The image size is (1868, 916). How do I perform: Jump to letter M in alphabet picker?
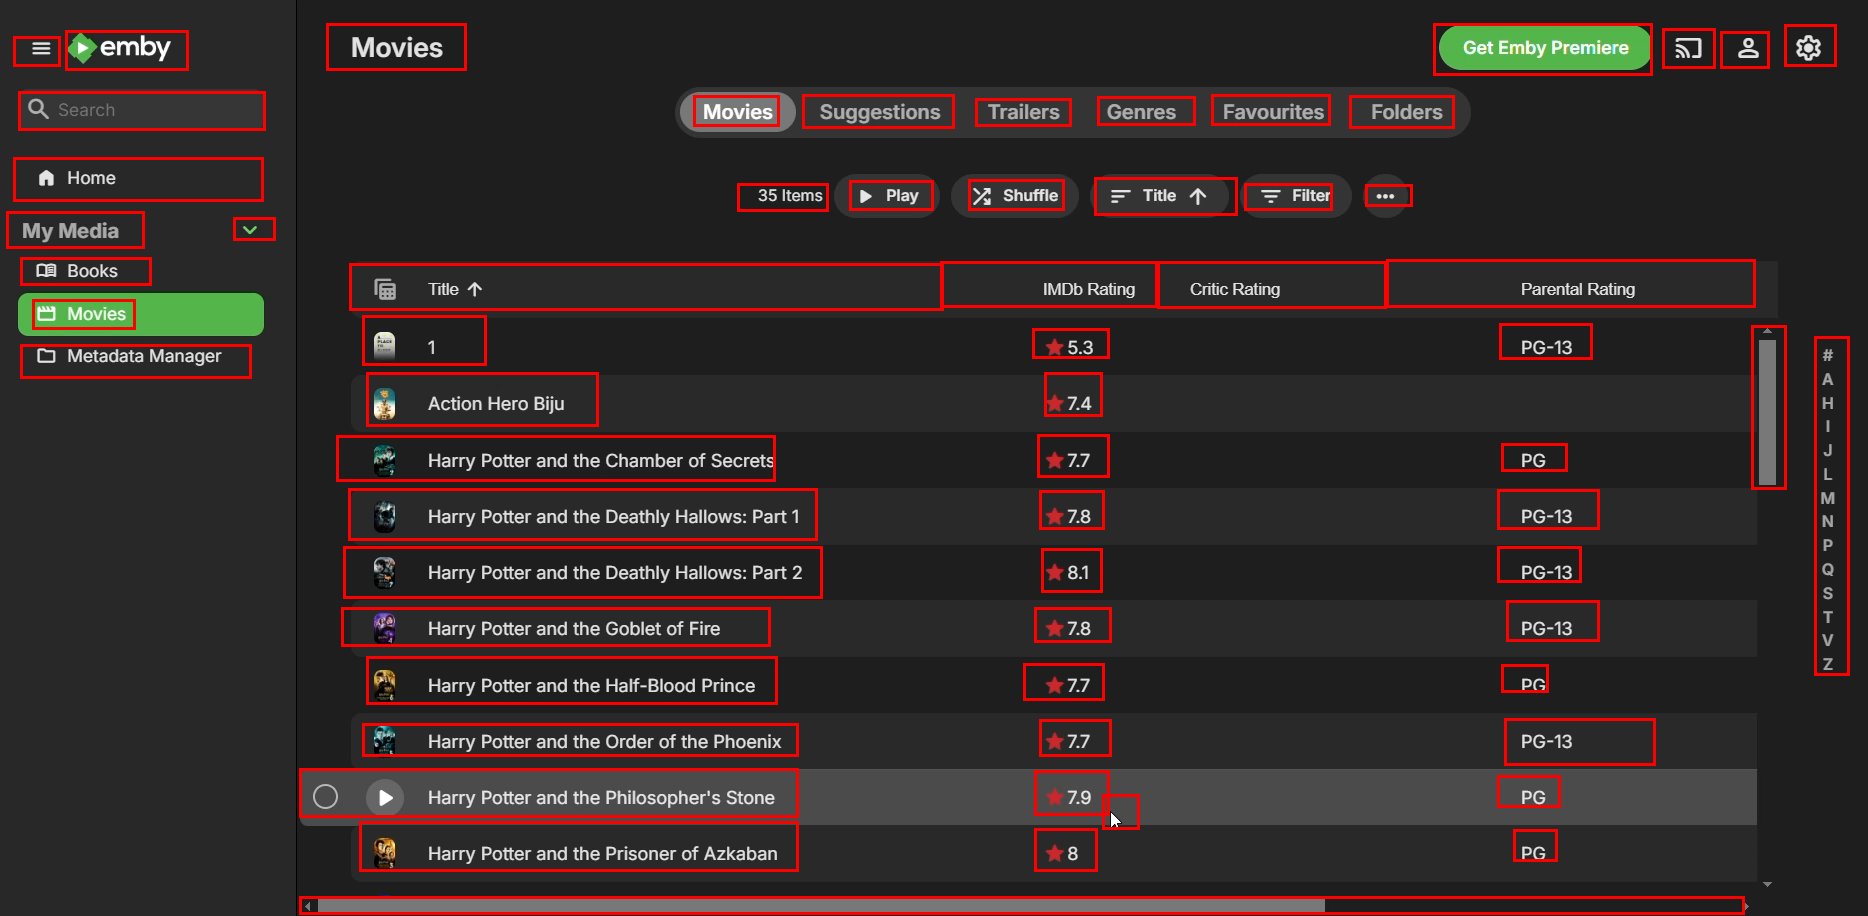coord(1827,498)
